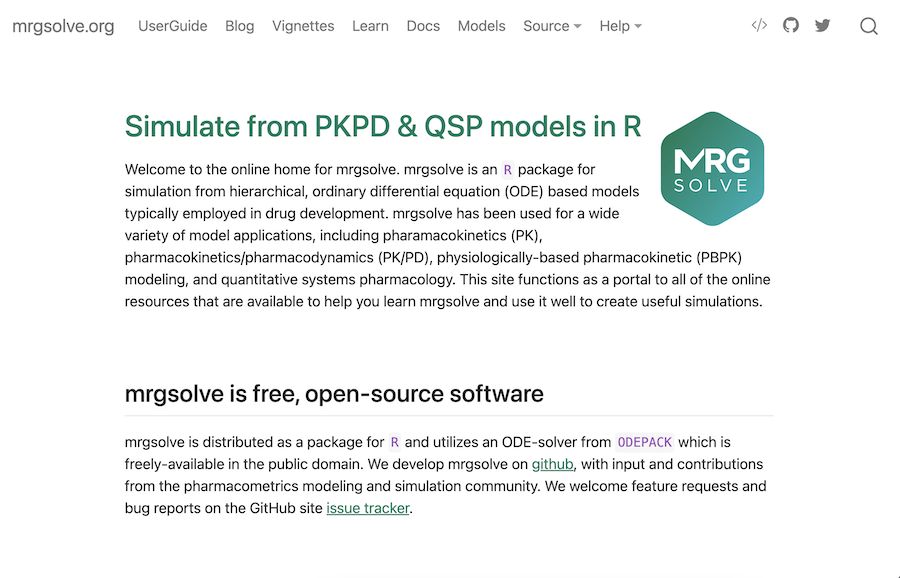Open the GitHub icon link
900x578 pixels.
click(791, 26)
